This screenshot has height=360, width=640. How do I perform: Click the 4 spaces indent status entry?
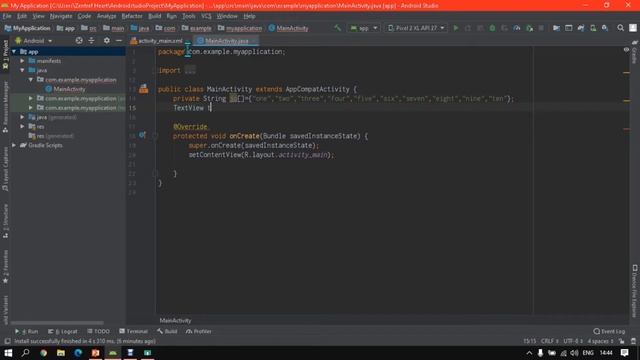[x=600, y=341]
